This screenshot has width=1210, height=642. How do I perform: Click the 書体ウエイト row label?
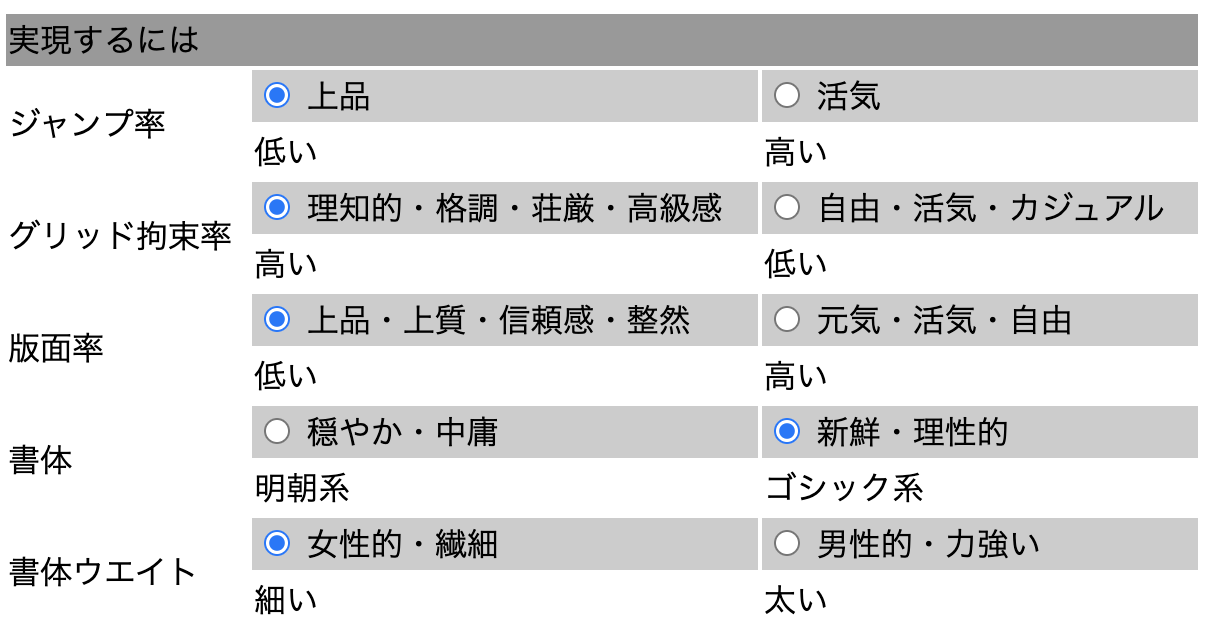103,572
